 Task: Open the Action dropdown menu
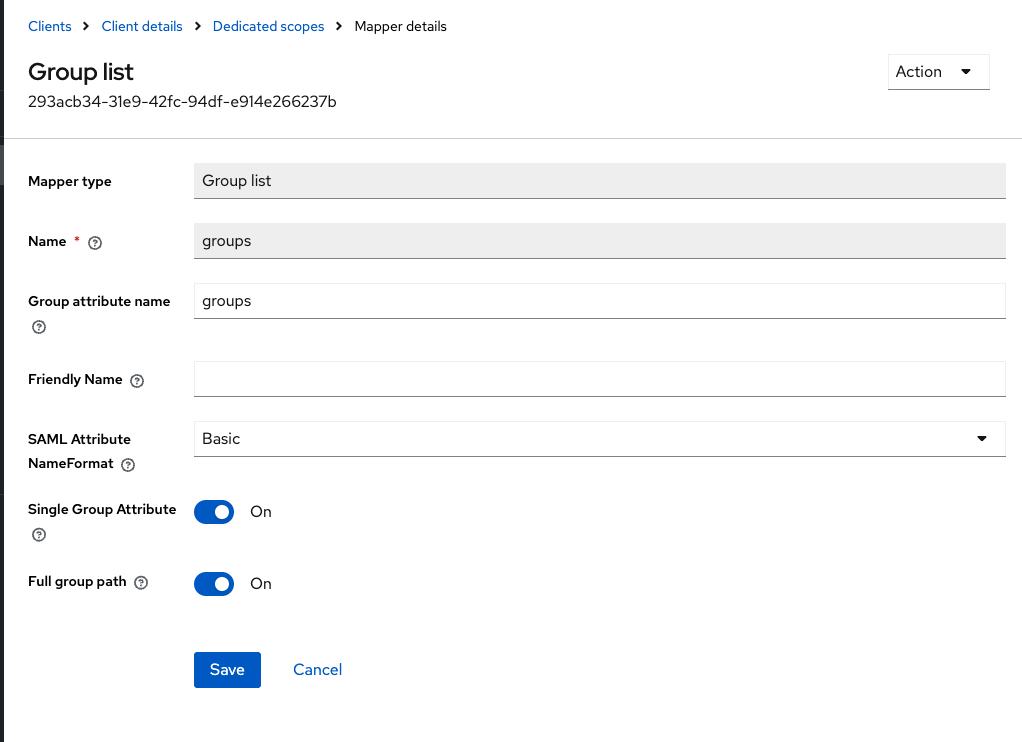click(936, 71)
